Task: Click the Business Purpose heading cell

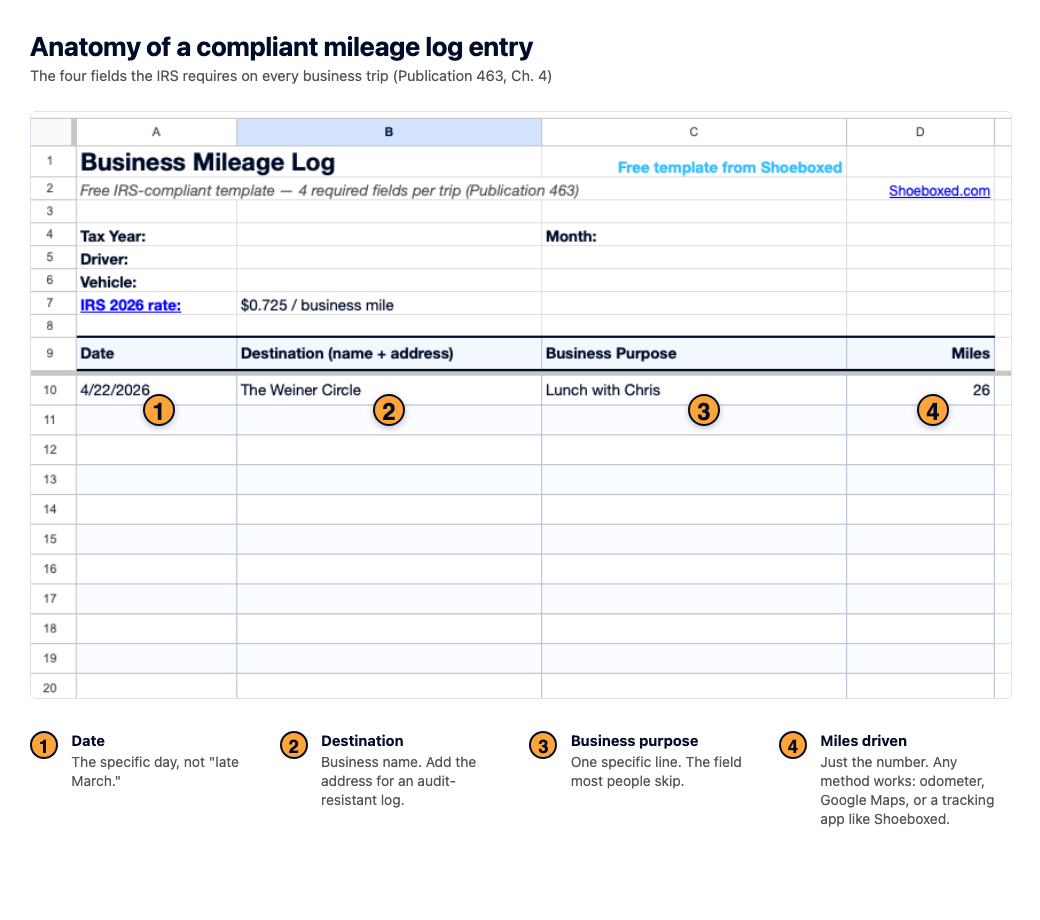Action: point(694,354)
